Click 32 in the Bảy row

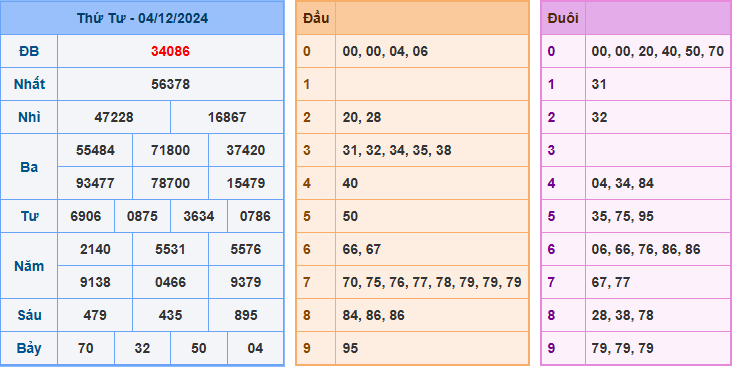click(x=142, y=348)
